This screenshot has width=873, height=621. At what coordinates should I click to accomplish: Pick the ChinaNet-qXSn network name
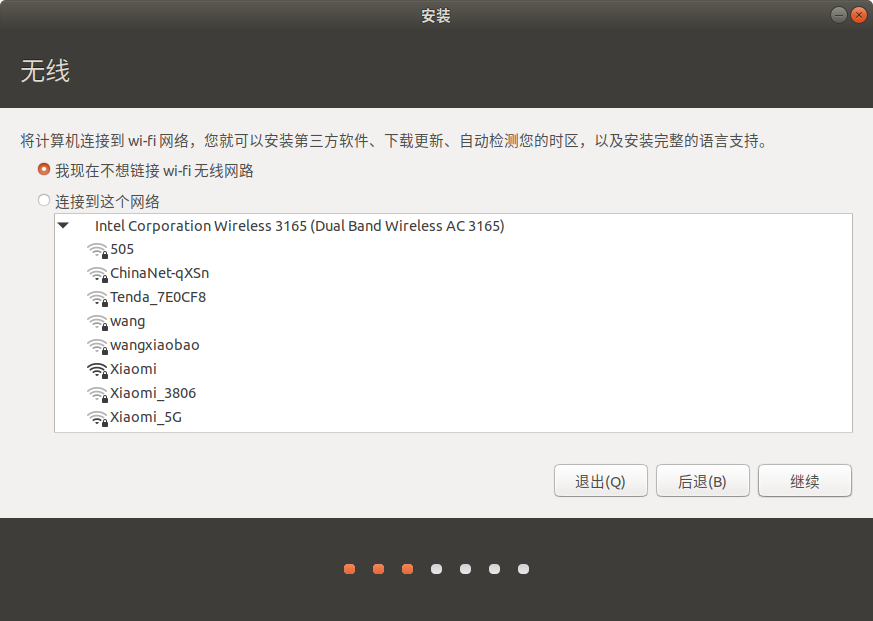[x=160, y=273]
